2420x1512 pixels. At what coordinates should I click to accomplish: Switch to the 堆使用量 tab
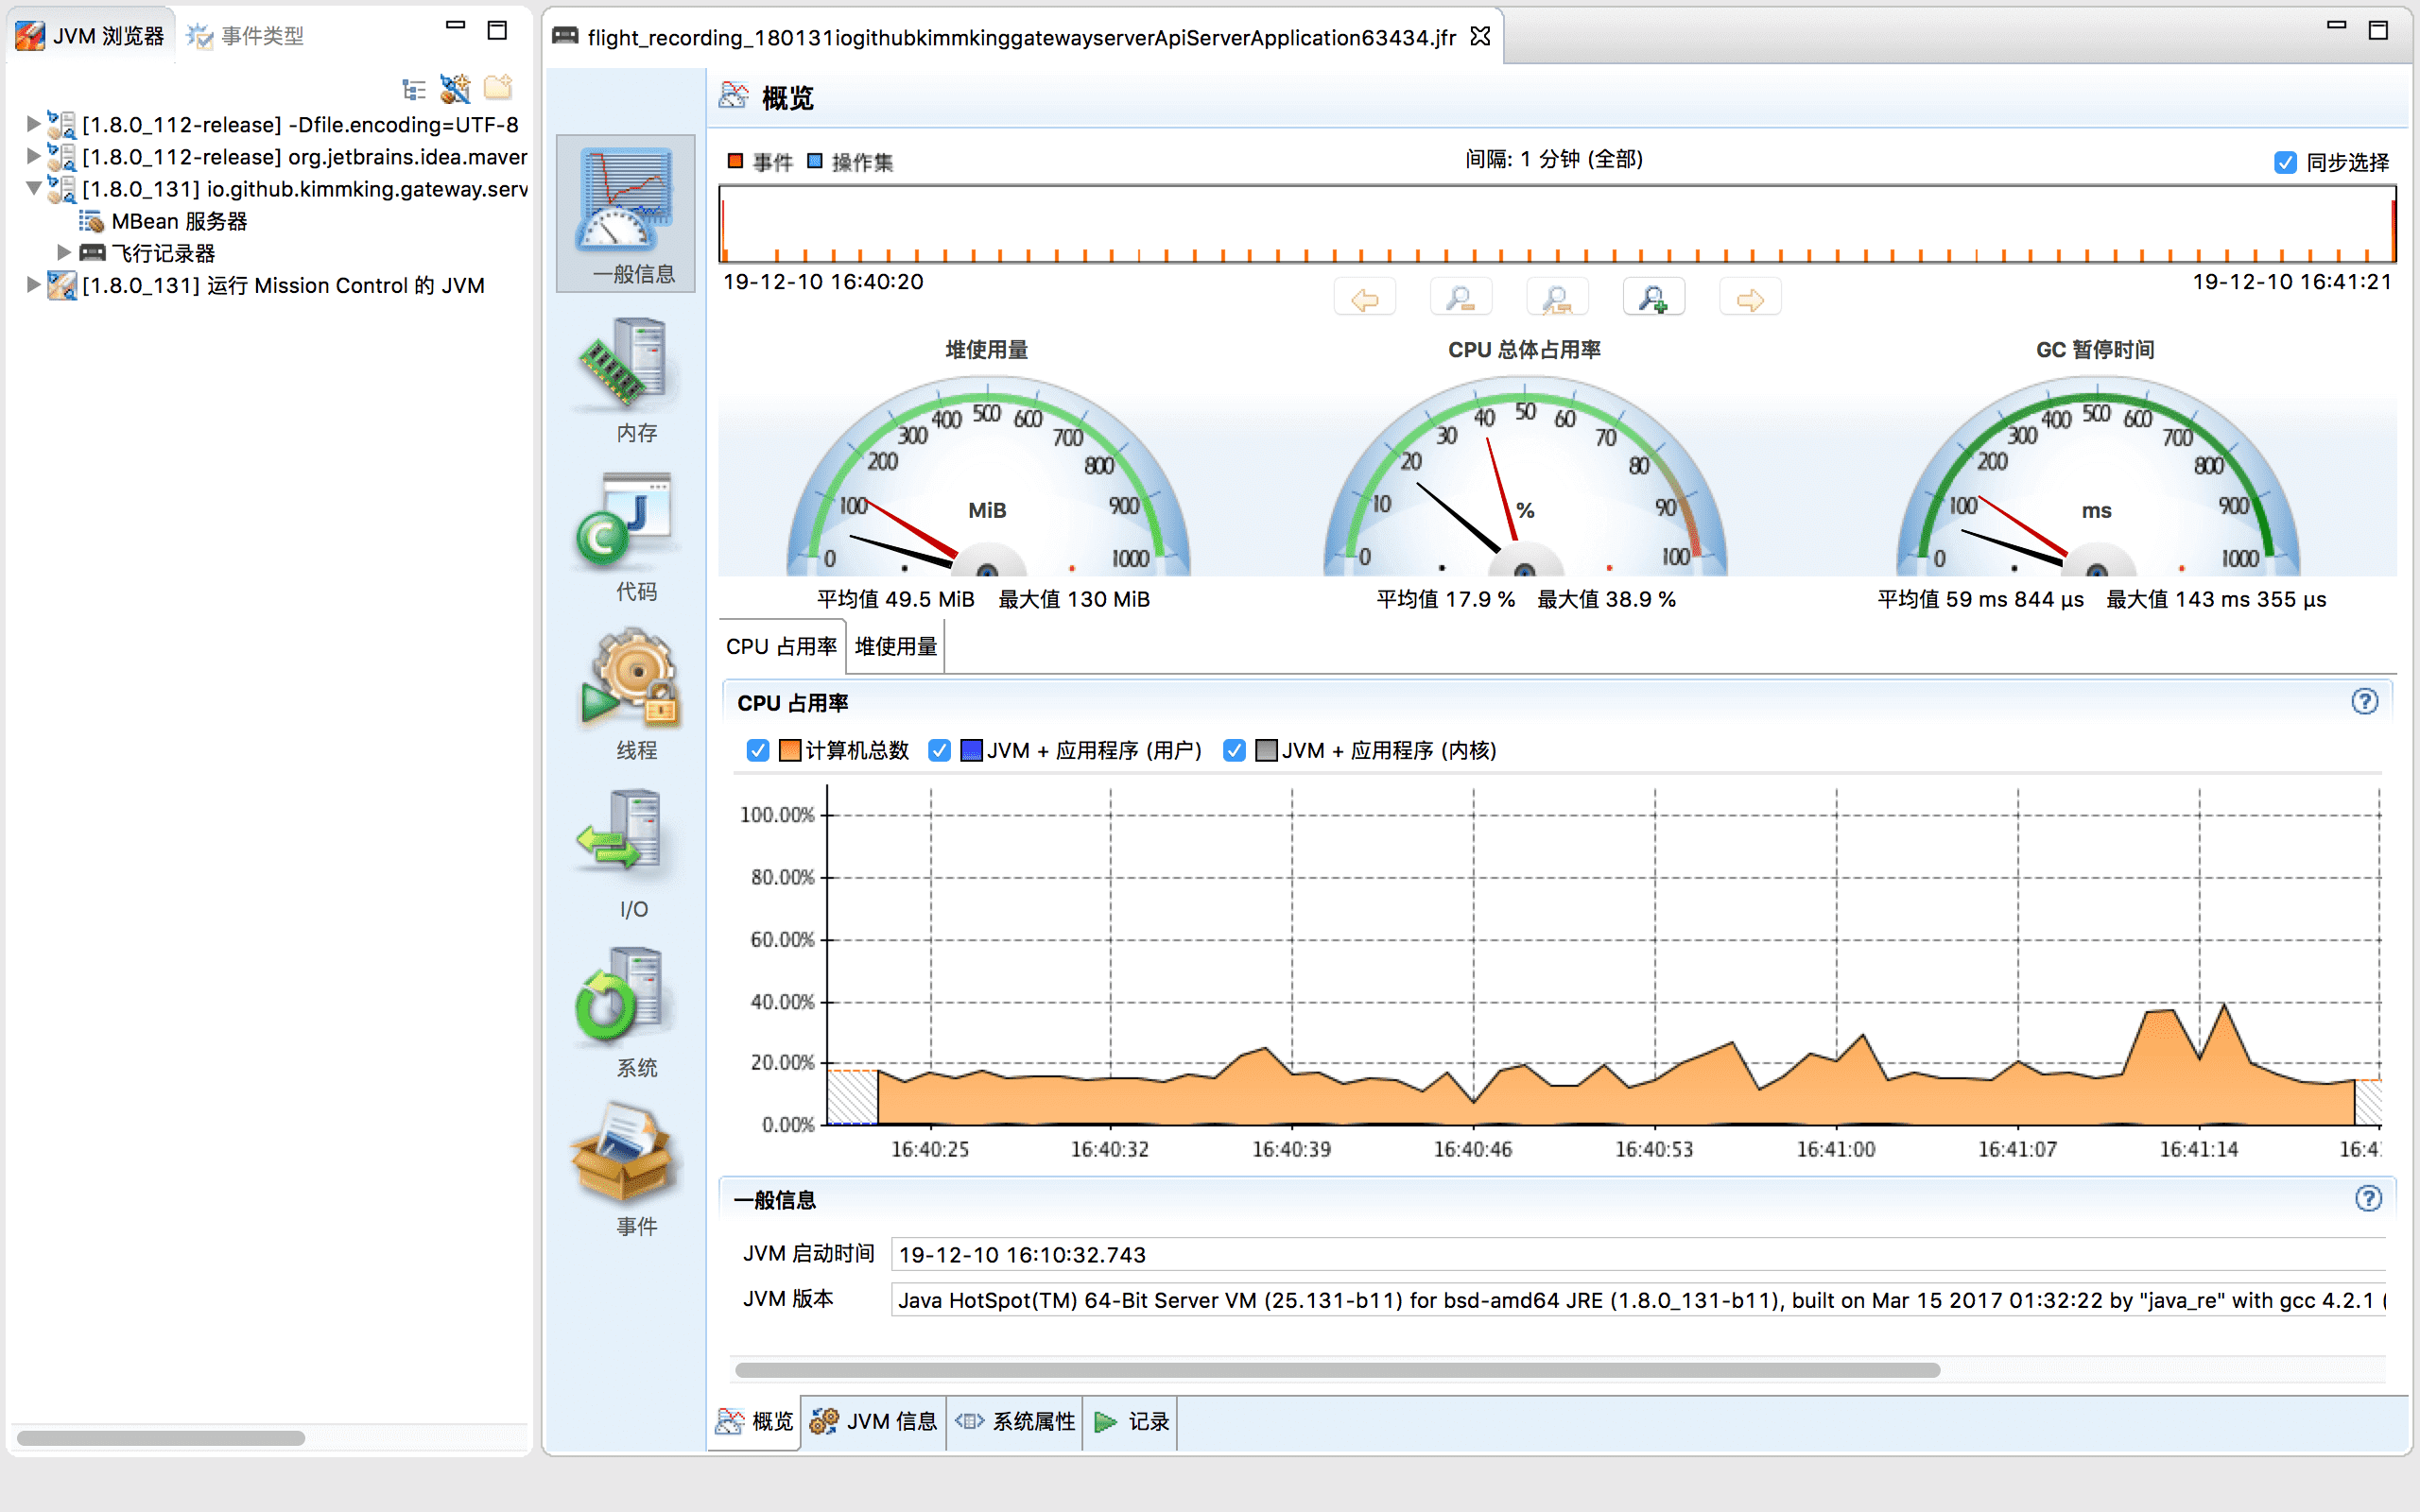896,647
